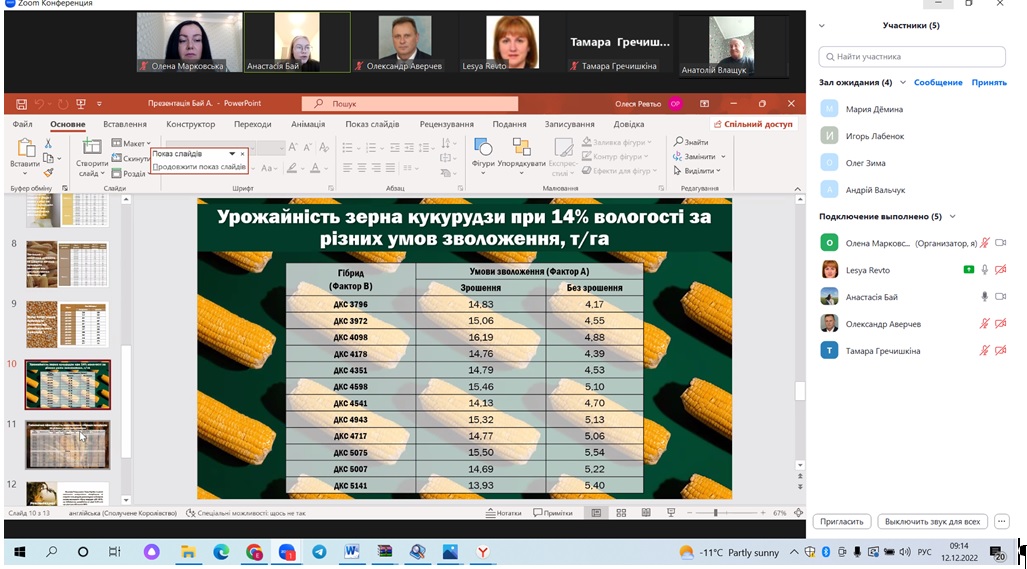Collapse the Подключение выполнено section
Image resolution: width=1027 pixels, height=569 pixels.
click(952, 216)
